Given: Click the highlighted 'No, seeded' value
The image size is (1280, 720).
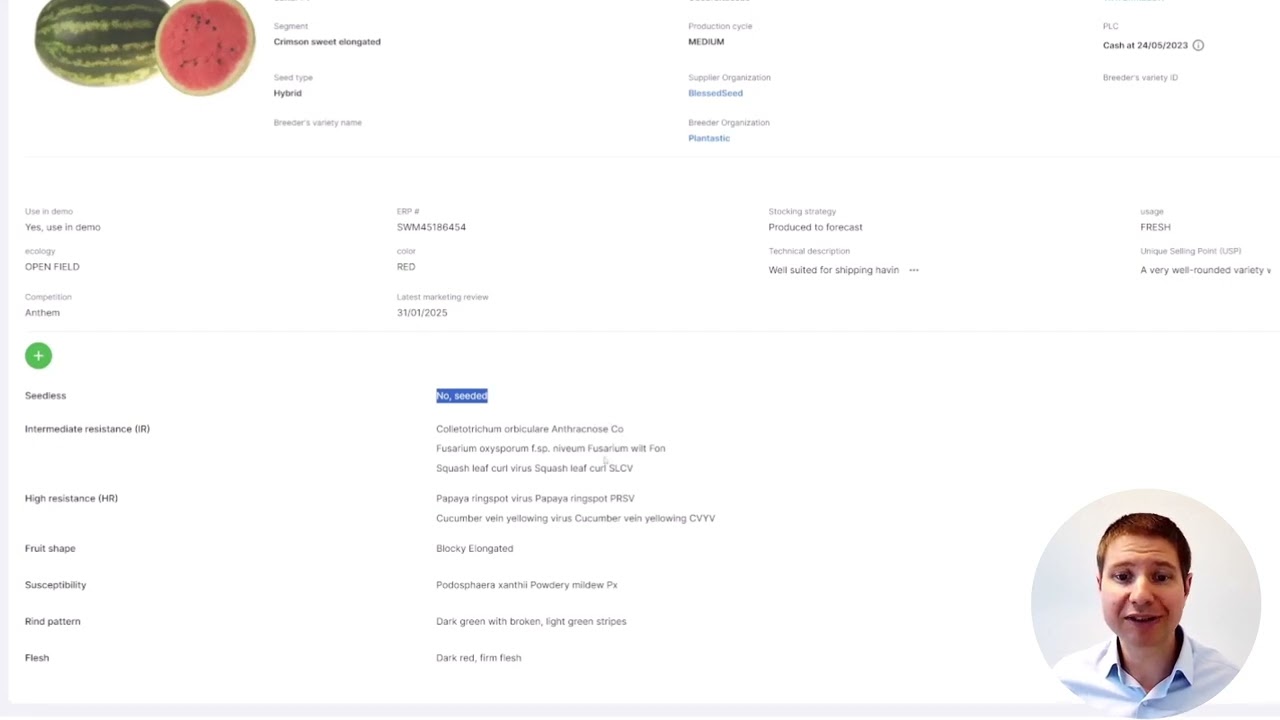Looking at the screenshot, I should coord(461,396).
